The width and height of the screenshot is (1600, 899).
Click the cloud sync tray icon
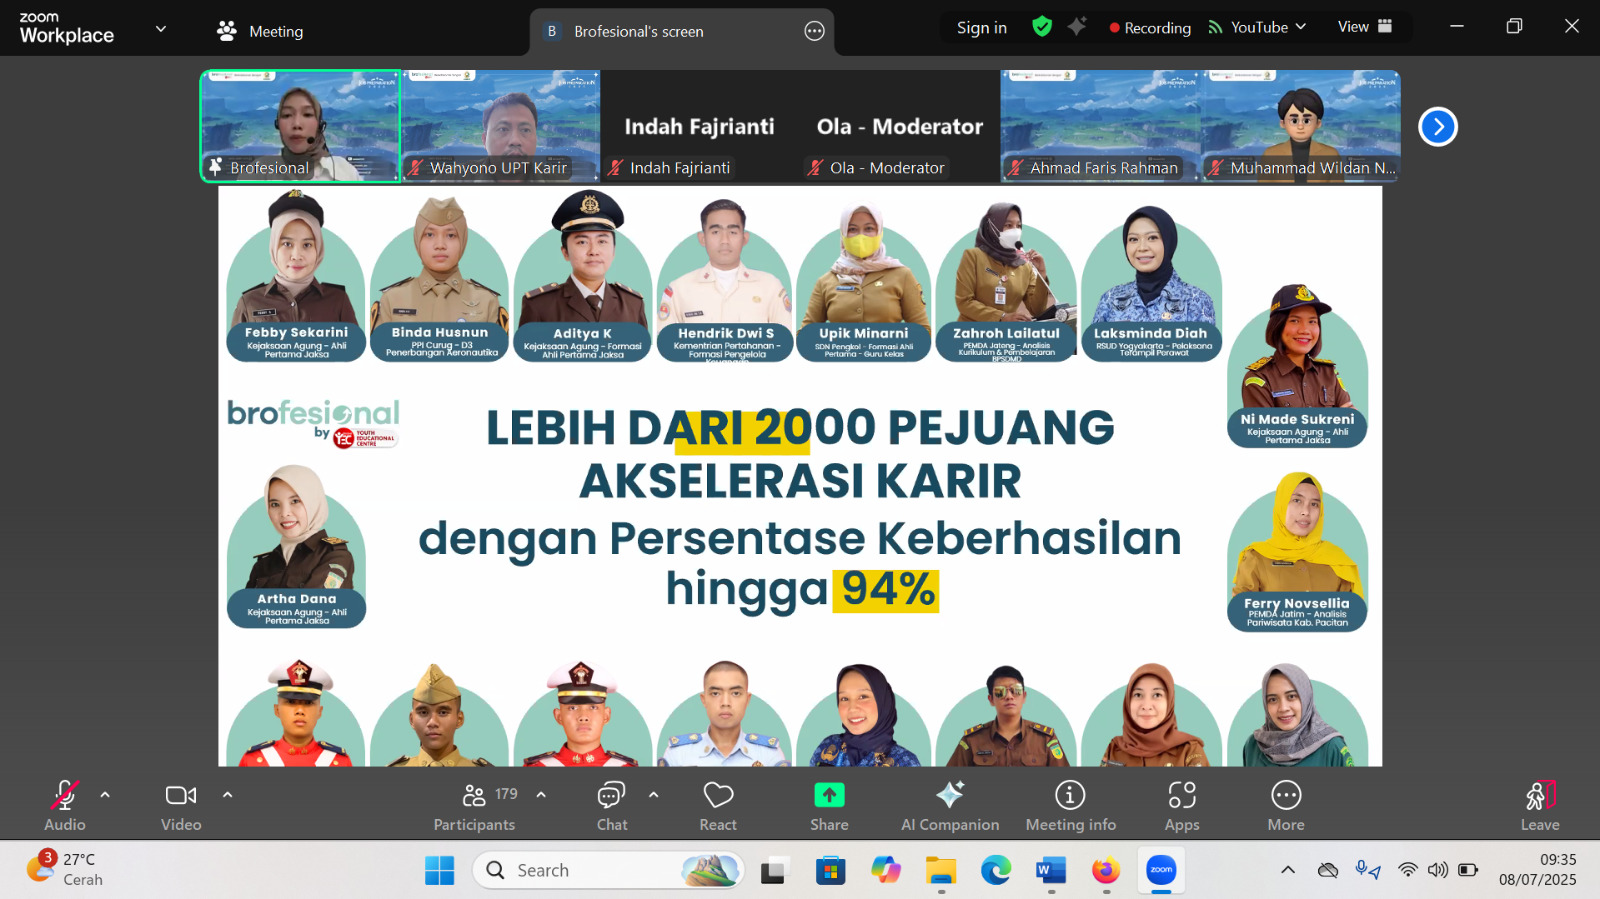pyautogui.click(x=1328, y=870)
